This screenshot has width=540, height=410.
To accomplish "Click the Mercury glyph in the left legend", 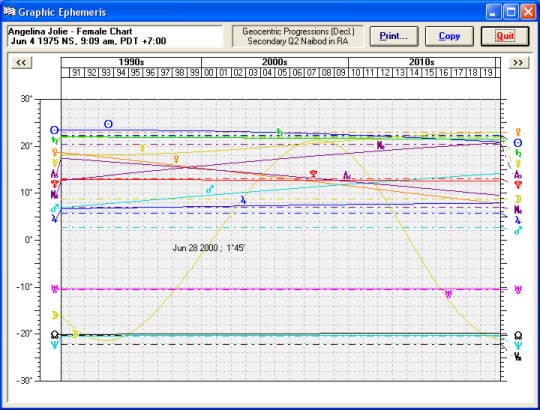I will (x=54, y=162).
